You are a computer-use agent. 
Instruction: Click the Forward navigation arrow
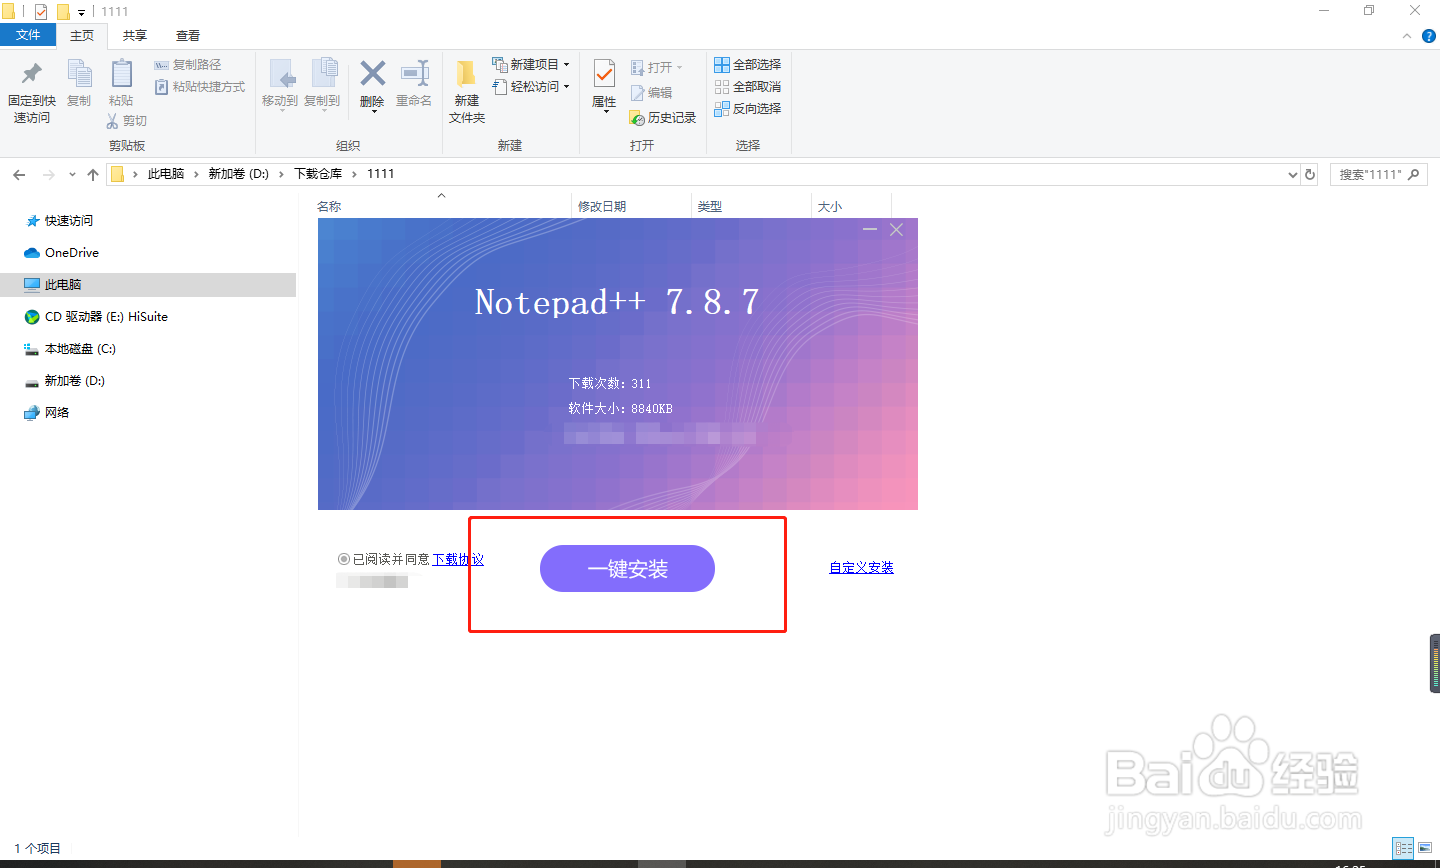[x=48, y=175]
